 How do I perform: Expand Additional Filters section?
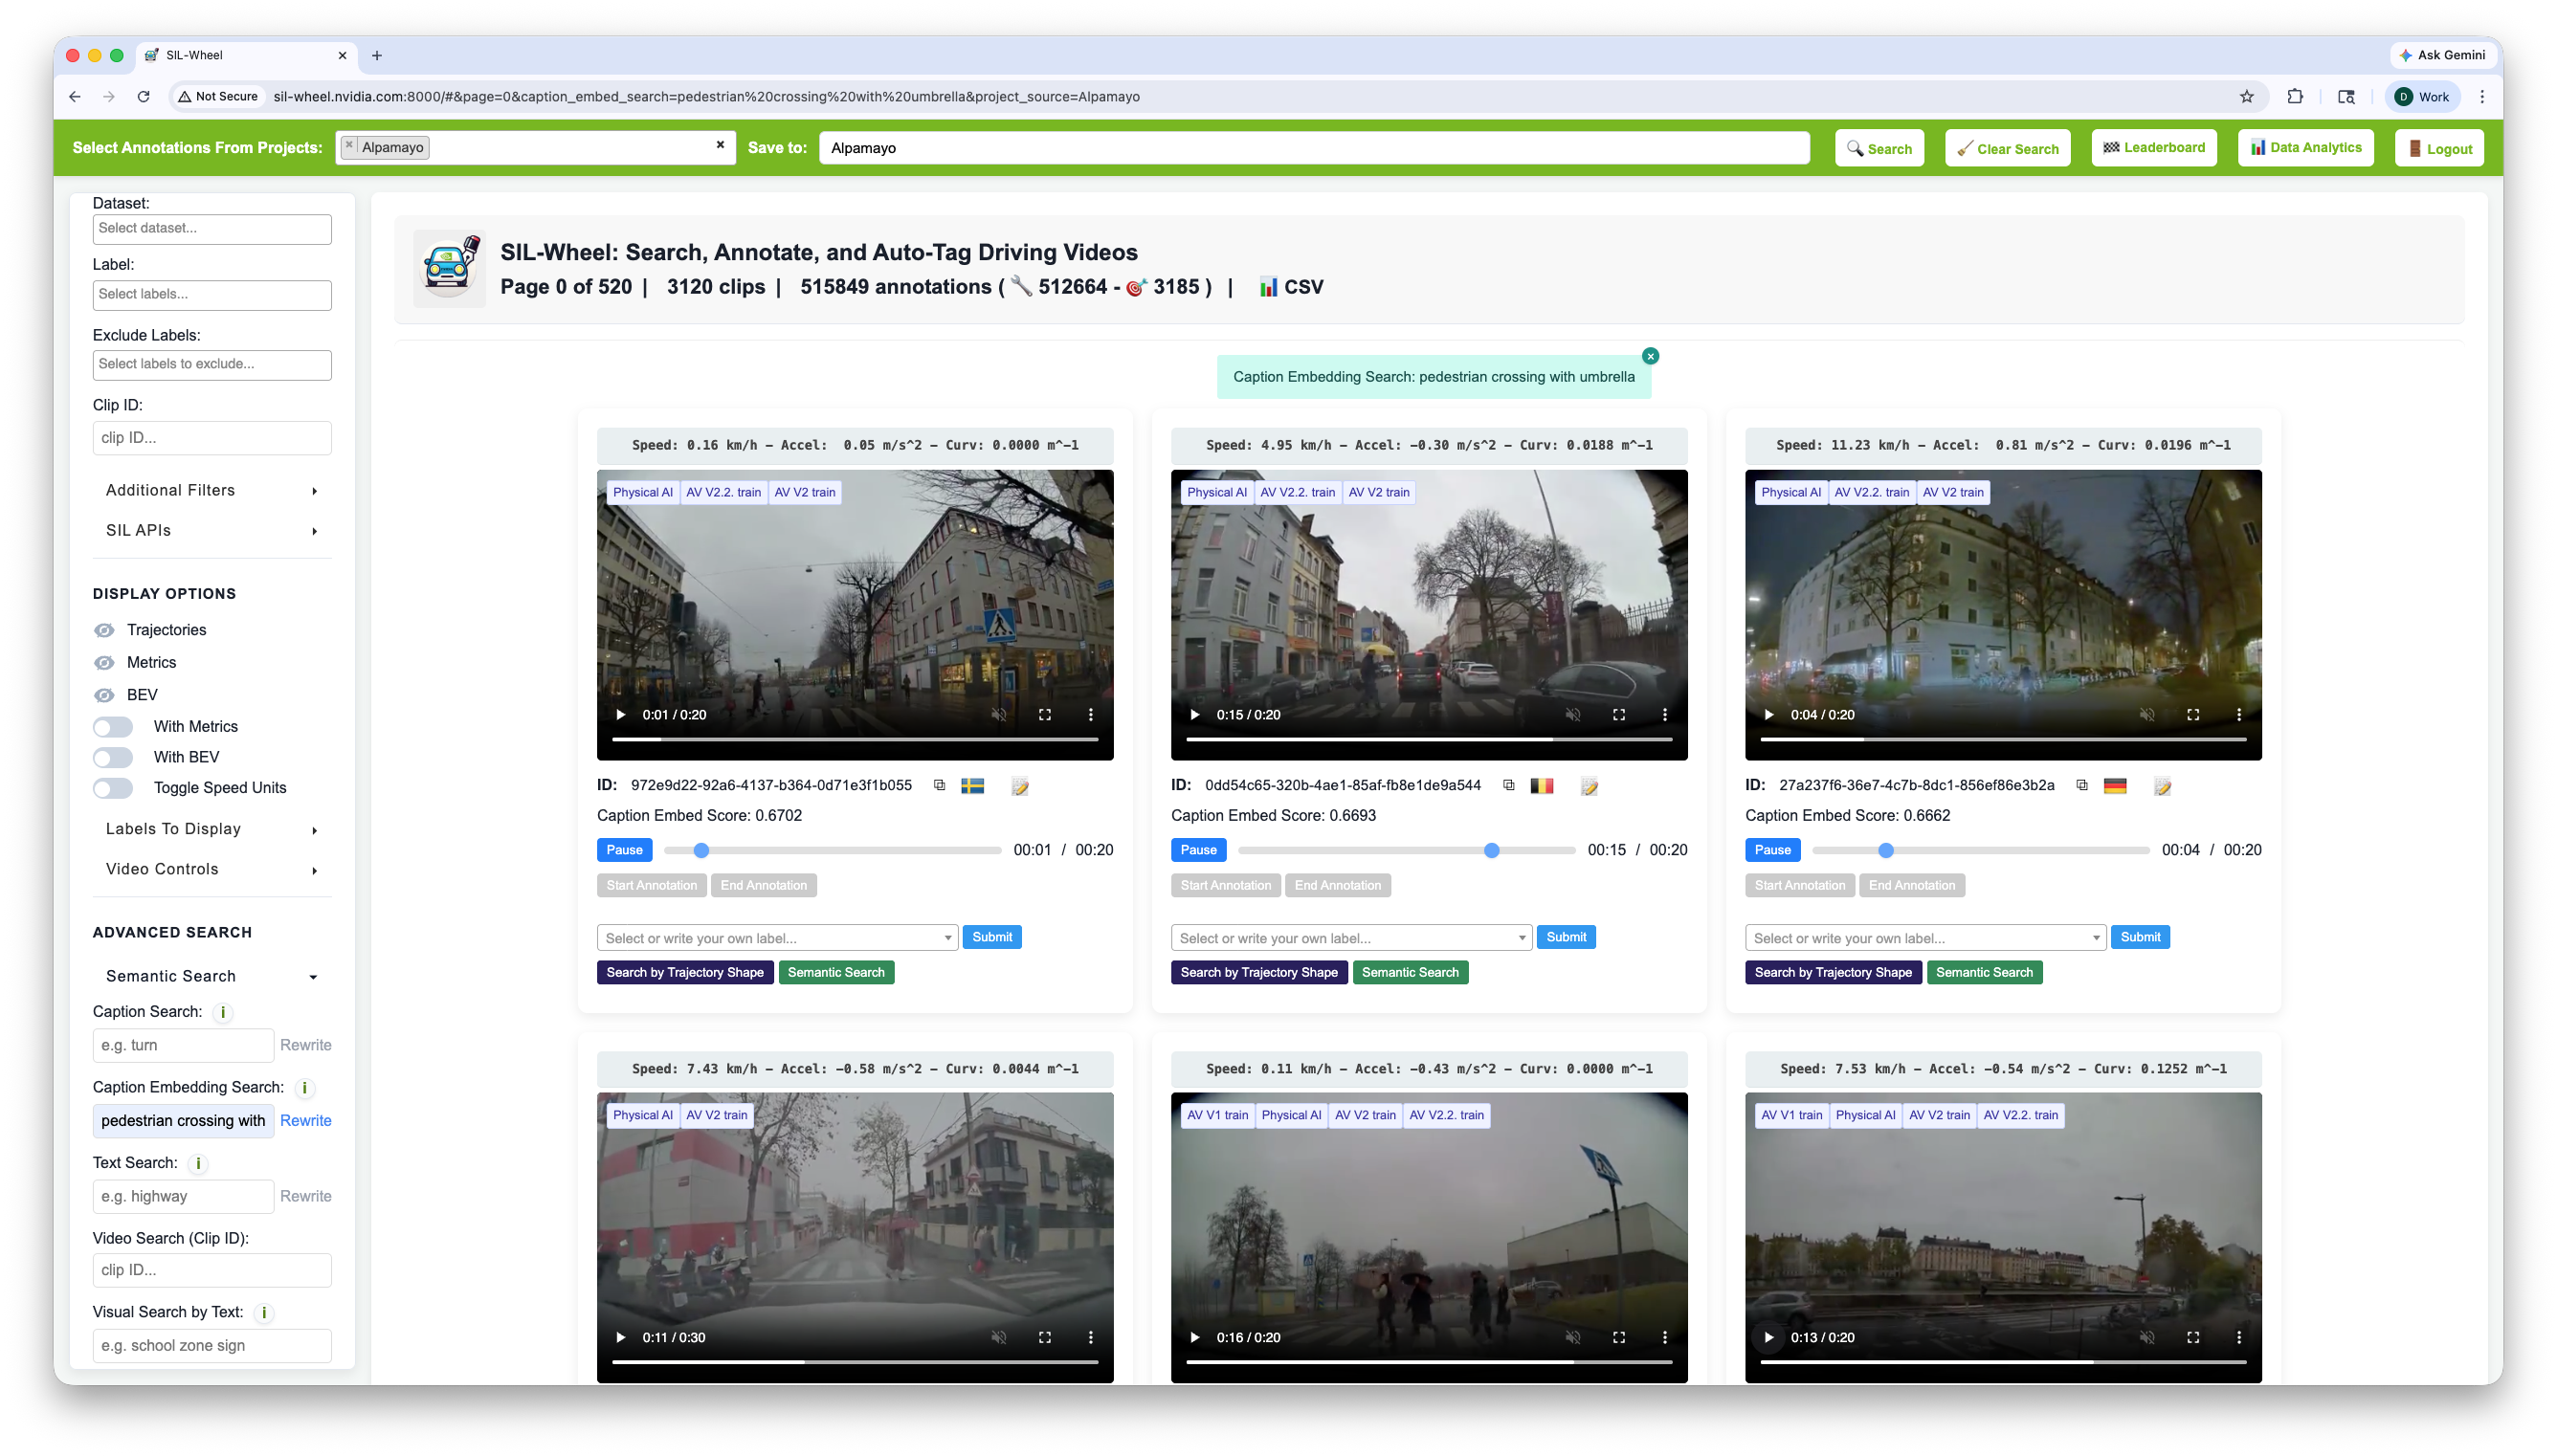click(212, 491)
